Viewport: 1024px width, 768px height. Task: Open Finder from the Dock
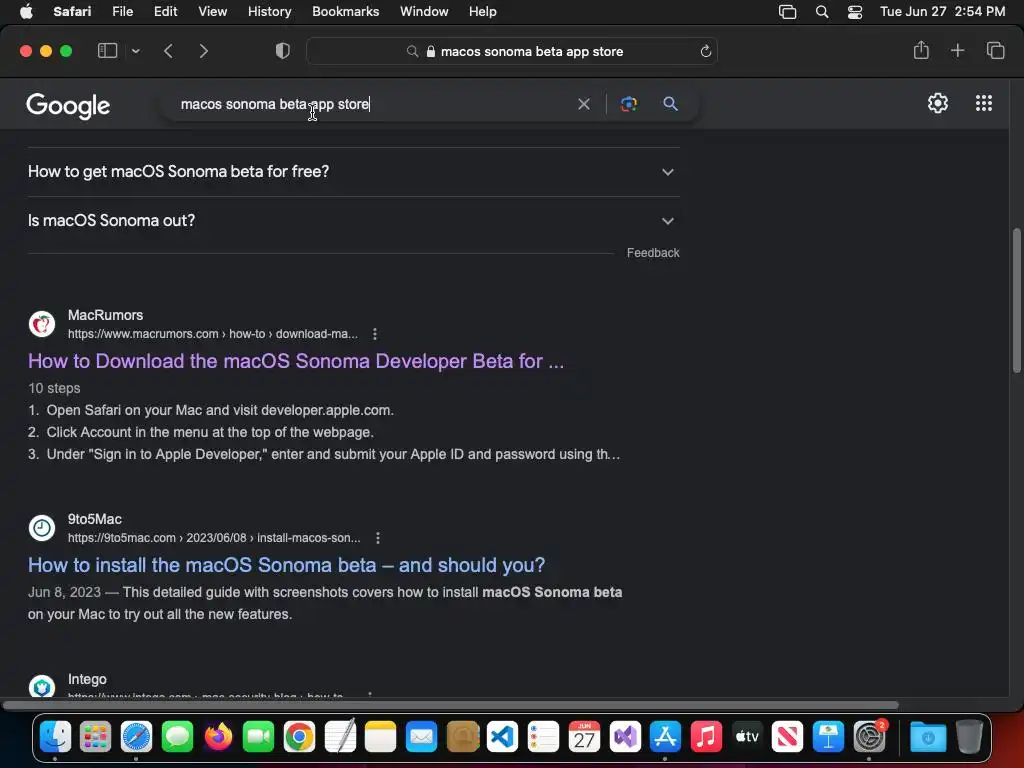56,737
